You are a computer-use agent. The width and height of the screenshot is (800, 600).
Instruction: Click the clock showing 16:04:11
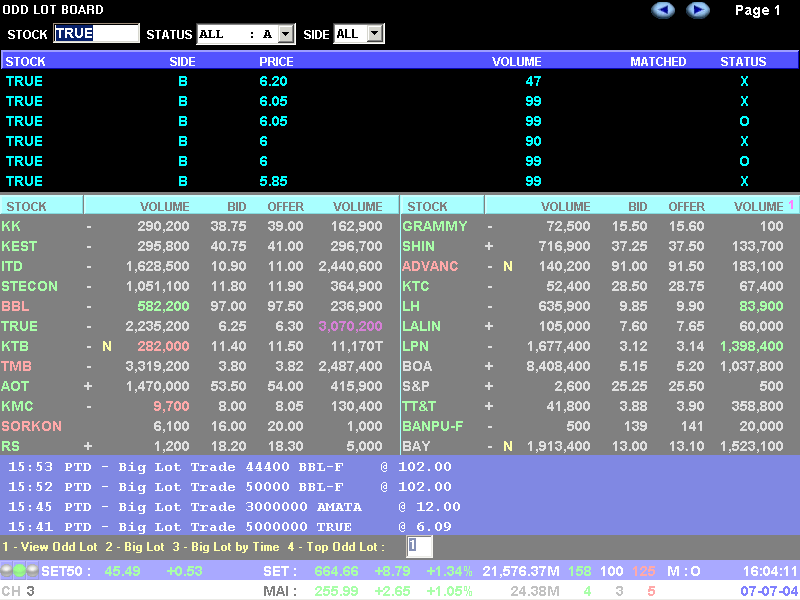pos(770,571)
